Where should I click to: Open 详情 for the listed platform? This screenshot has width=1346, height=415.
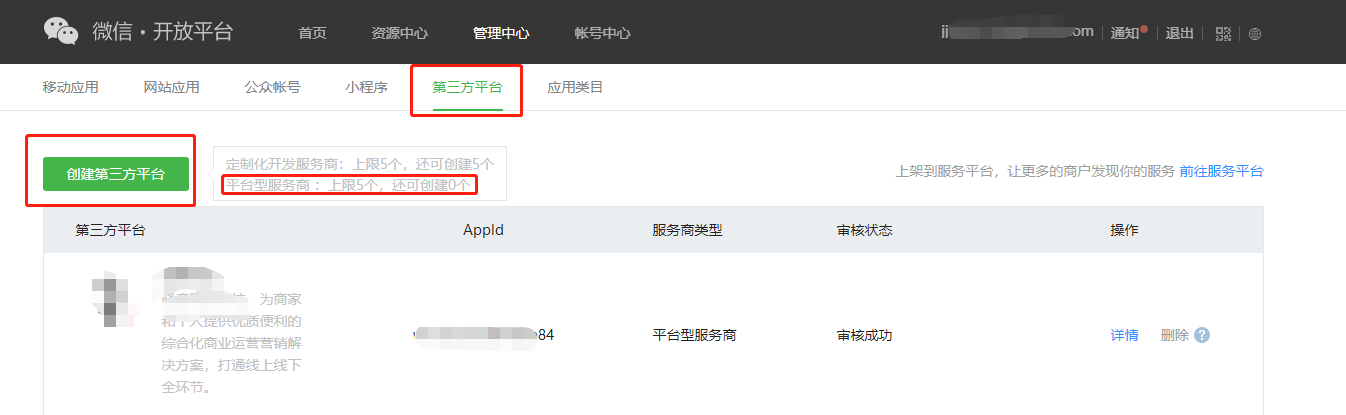[x=1124, y=335]
